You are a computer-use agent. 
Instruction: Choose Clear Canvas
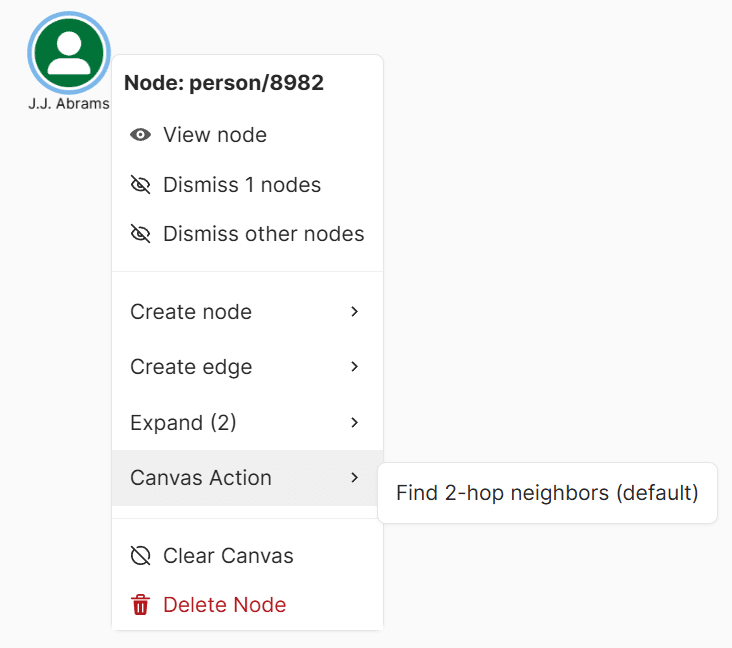tap(247, 556)
